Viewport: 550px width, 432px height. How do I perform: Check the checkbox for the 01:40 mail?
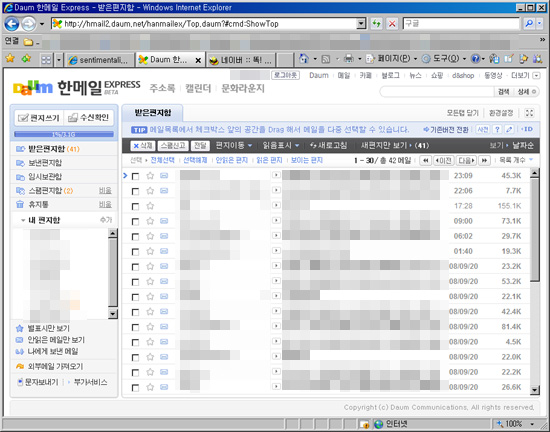135,252
